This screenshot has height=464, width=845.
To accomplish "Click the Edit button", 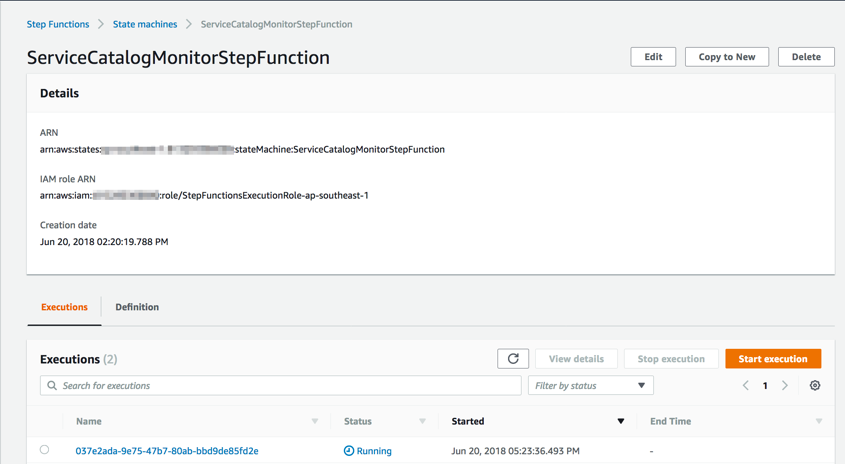I will tap(653, 57).
